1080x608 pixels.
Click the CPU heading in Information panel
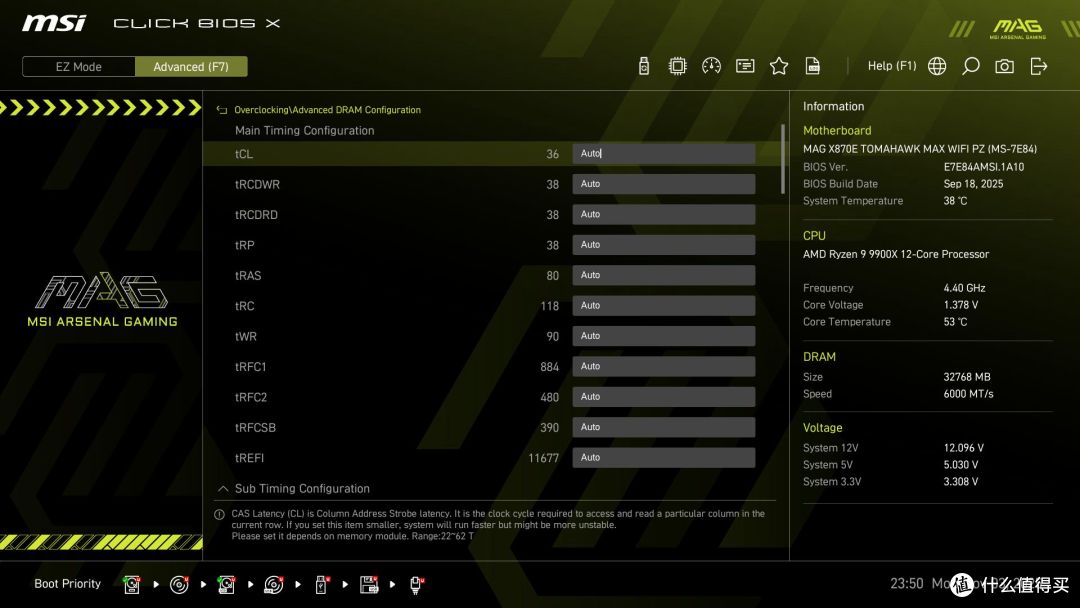(814, 235)
